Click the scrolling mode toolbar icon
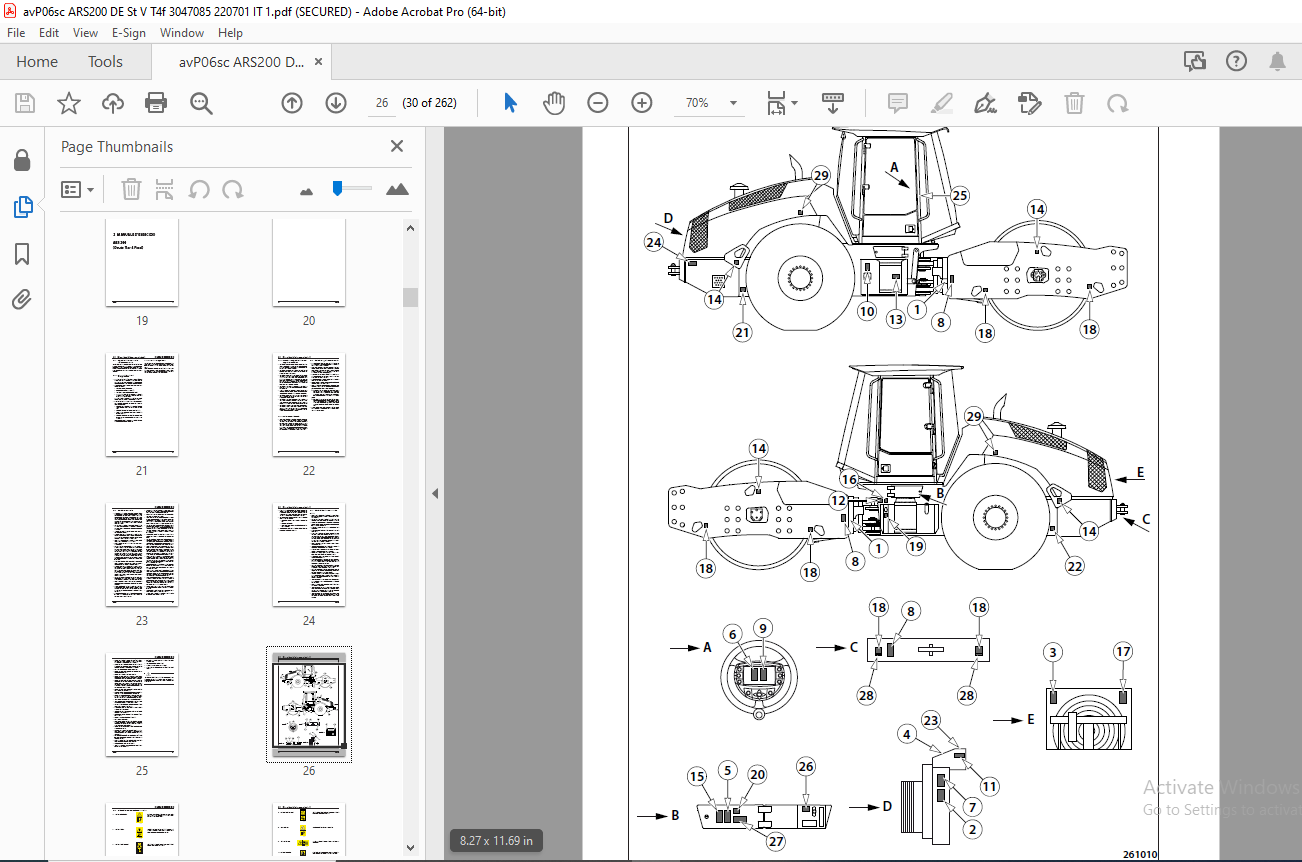The image size is (1302, 862). click(x=833, y=103)
